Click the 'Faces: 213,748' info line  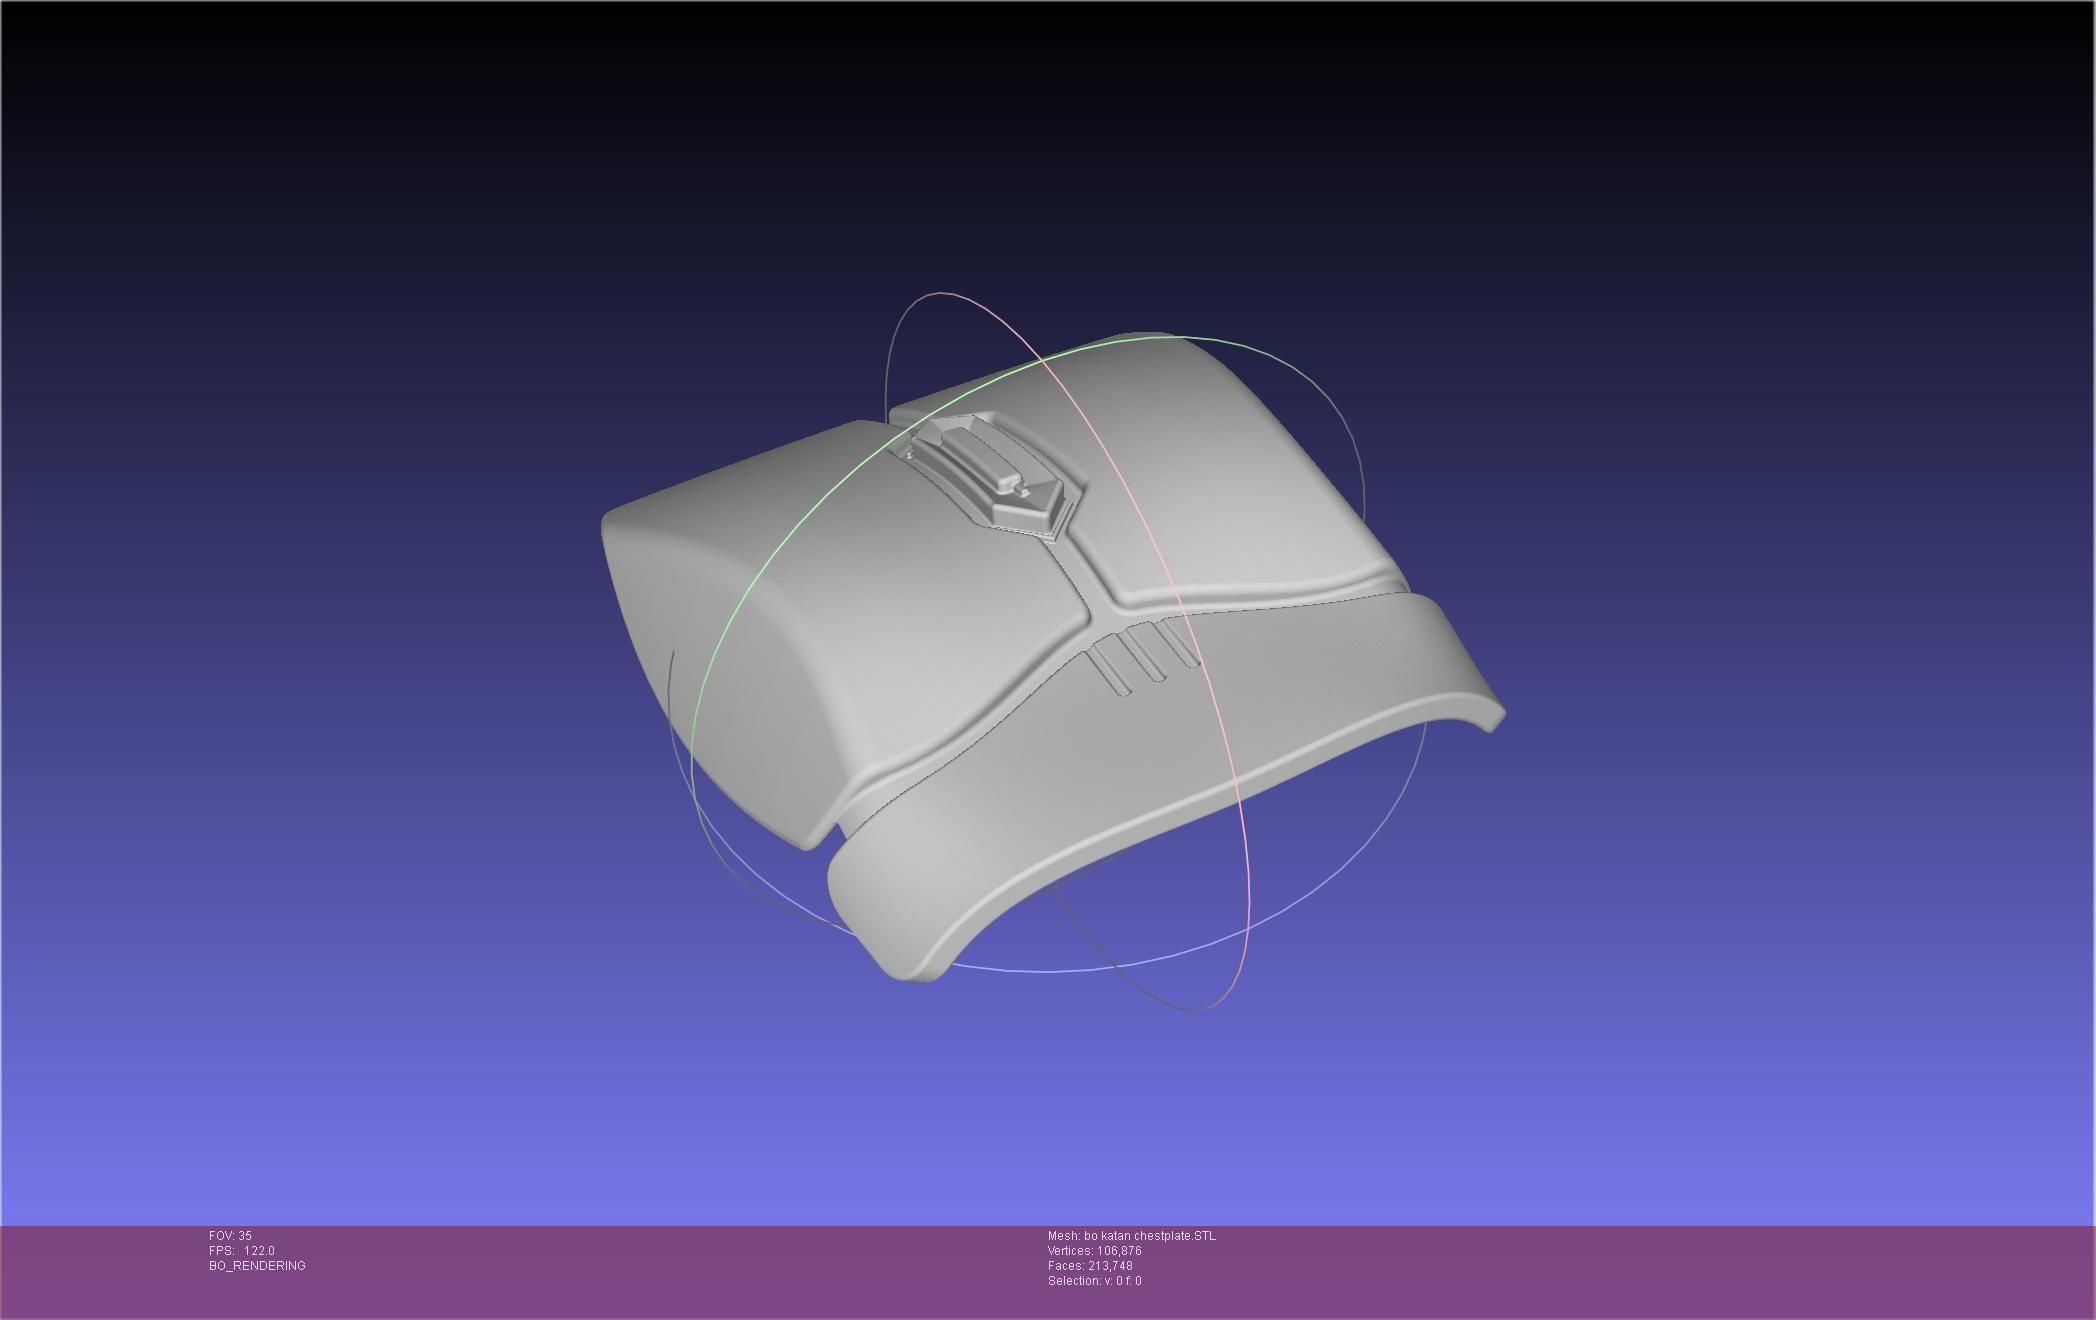point(1090,1266)
